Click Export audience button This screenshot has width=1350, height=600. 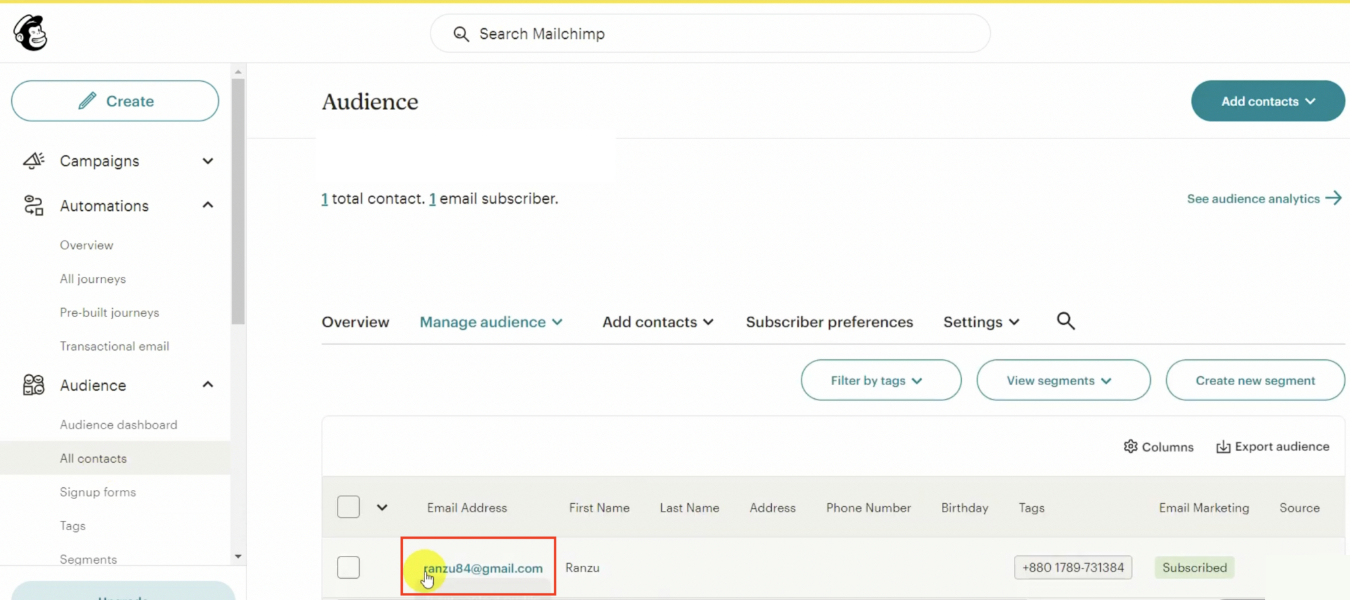(1273, 447)
